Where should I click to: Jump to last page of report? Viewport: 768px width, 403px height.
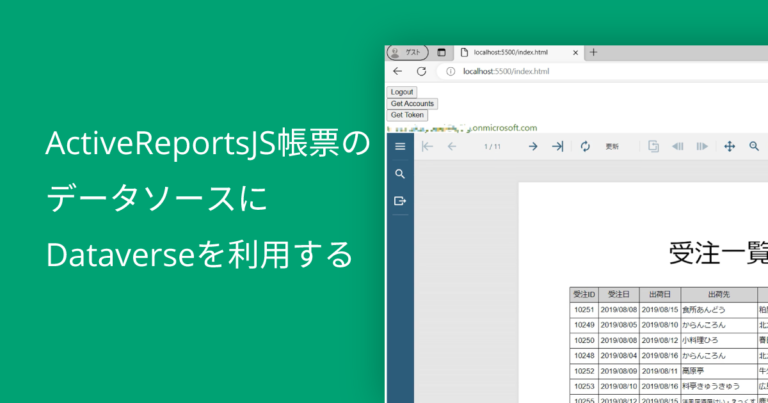[557, 146]
